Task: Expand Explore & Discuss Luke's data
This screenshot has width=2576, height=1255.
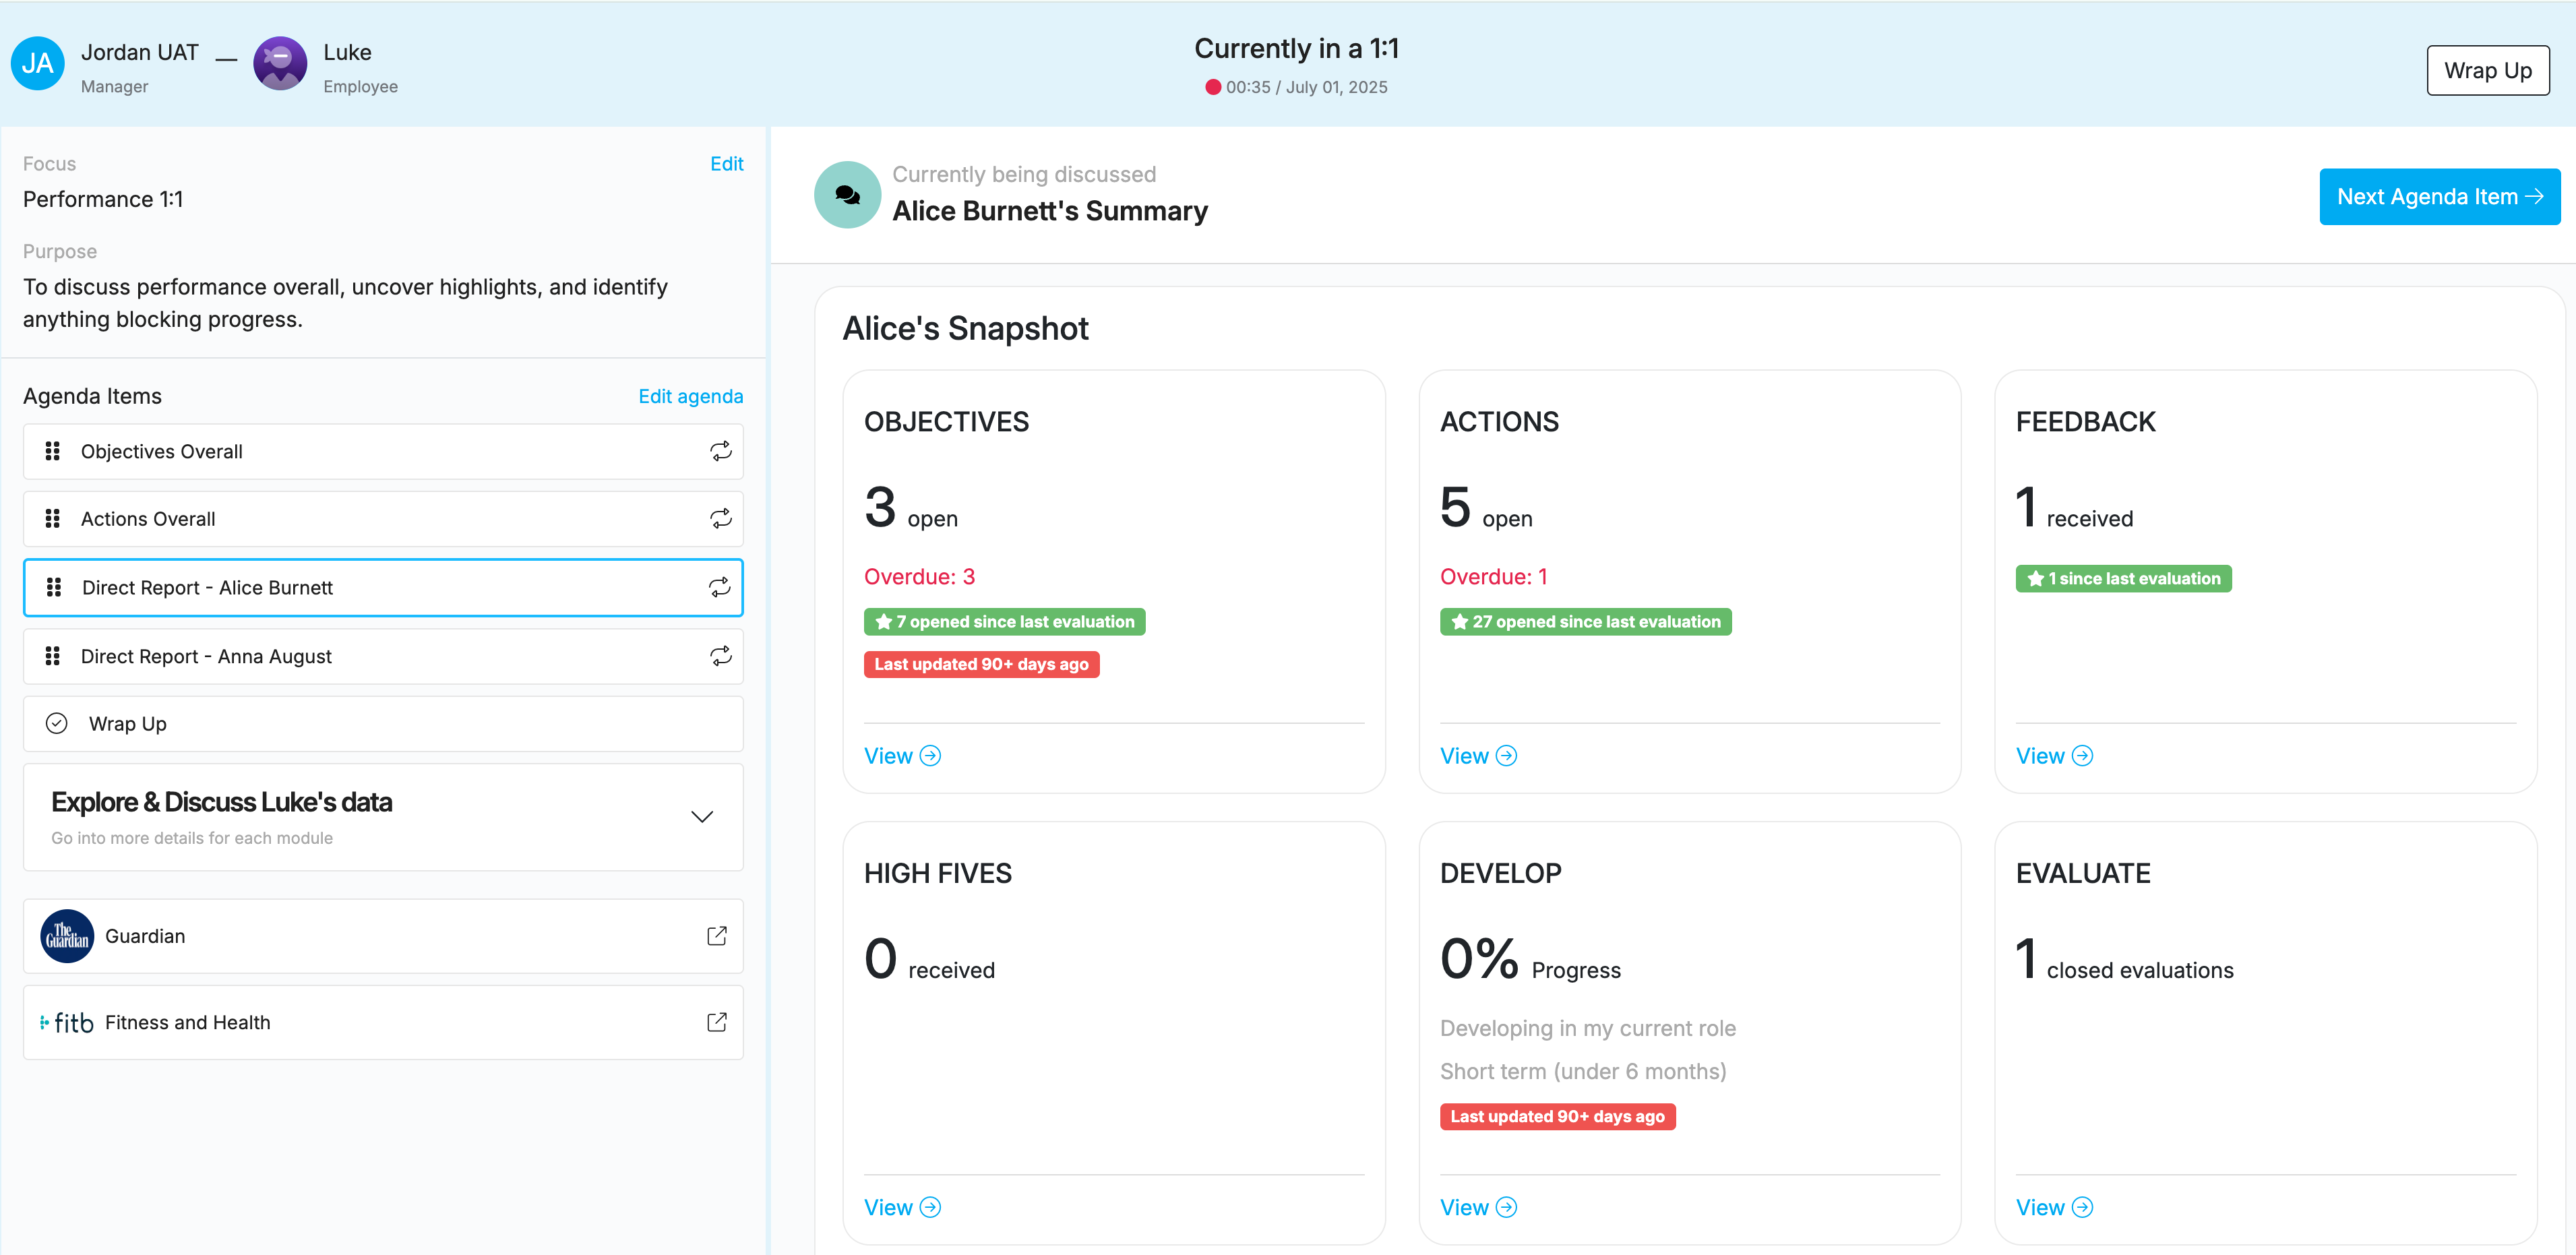Action: (x=702, y=817)
